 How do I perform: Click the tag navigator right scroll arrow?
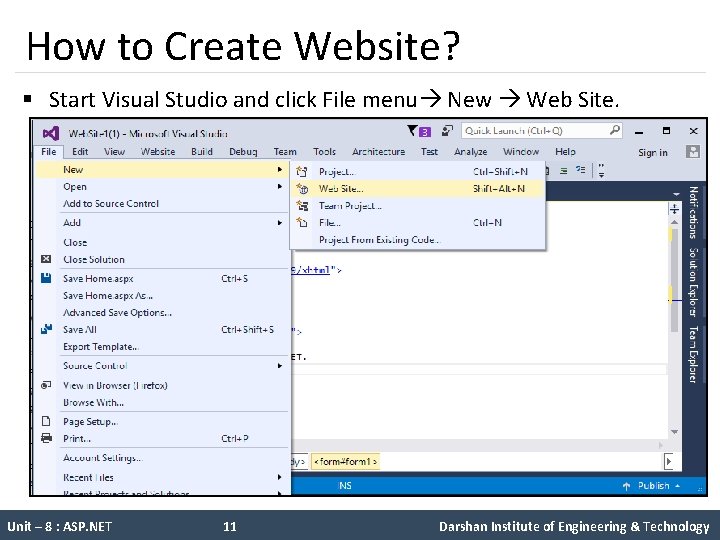click(669, 461)
